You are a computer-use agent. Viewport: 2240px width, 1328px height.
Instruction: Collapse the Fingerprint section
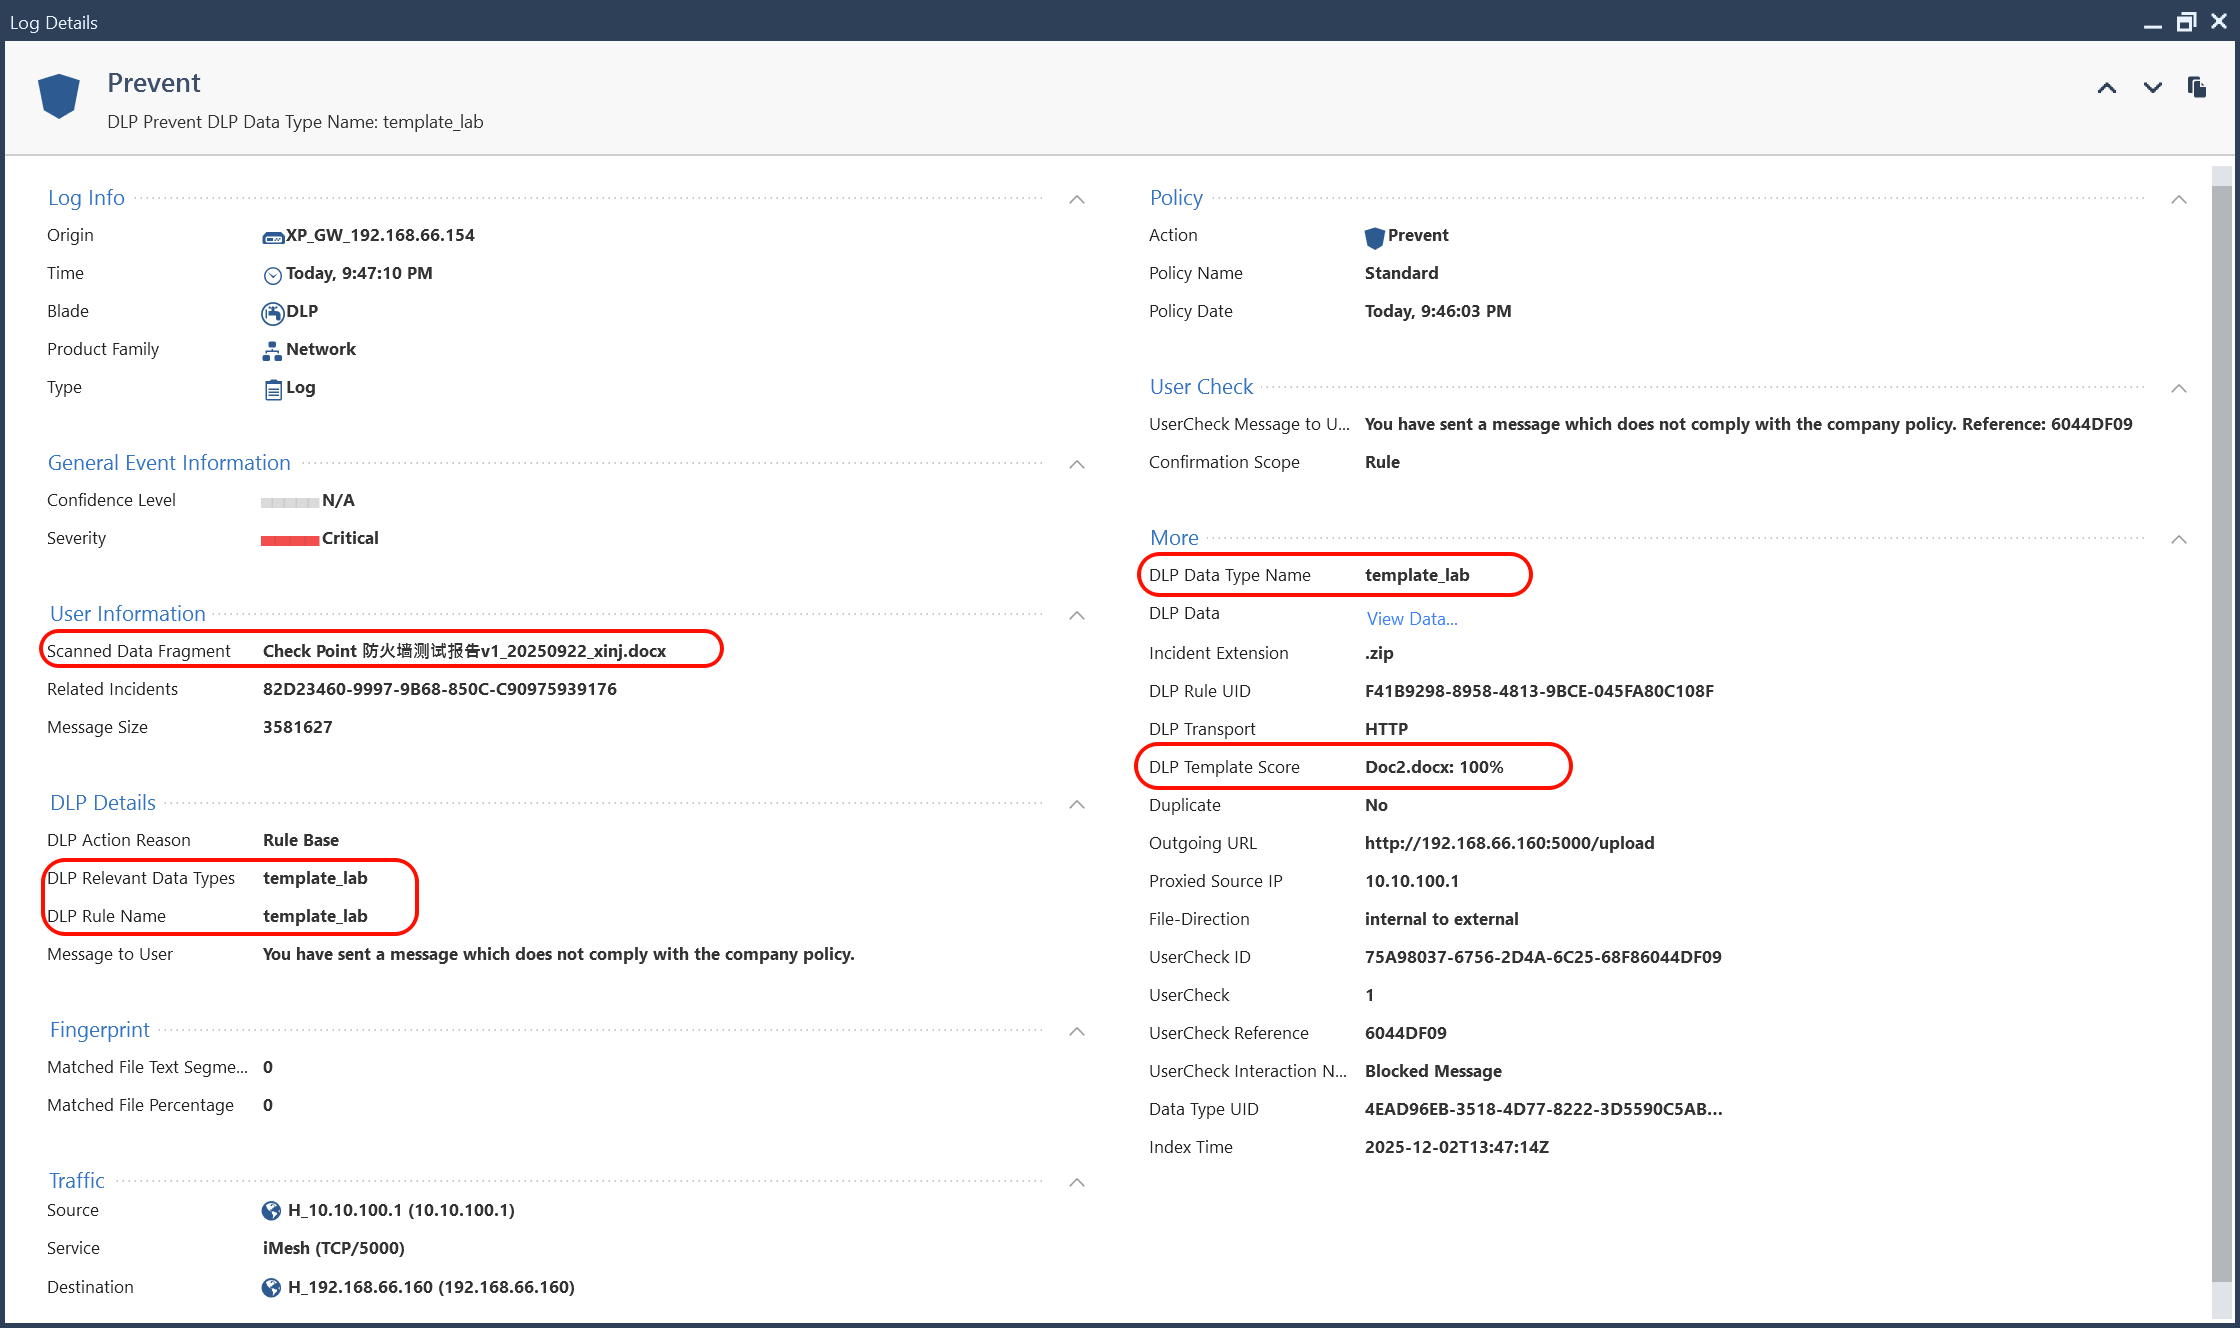pyautogui.click(x=1077, y=1032)
